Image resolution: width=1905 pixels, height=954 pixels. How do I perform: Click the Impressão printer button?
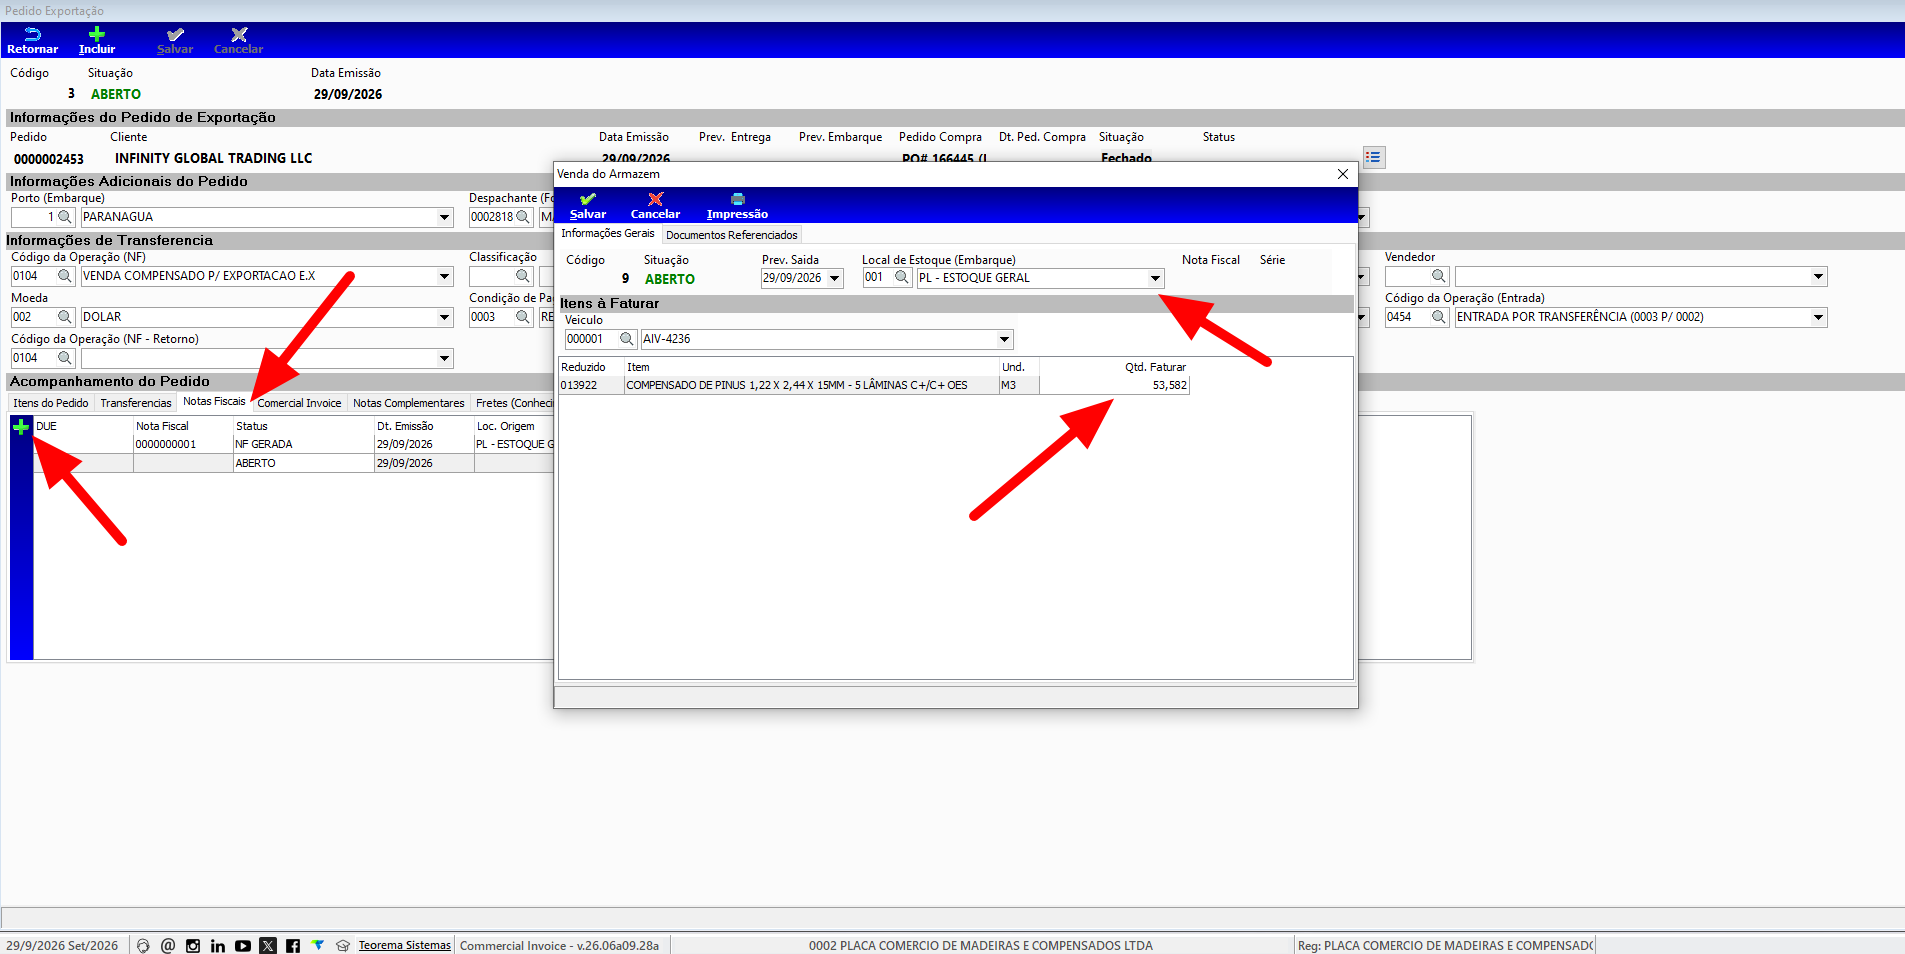[x=737, y=206]
